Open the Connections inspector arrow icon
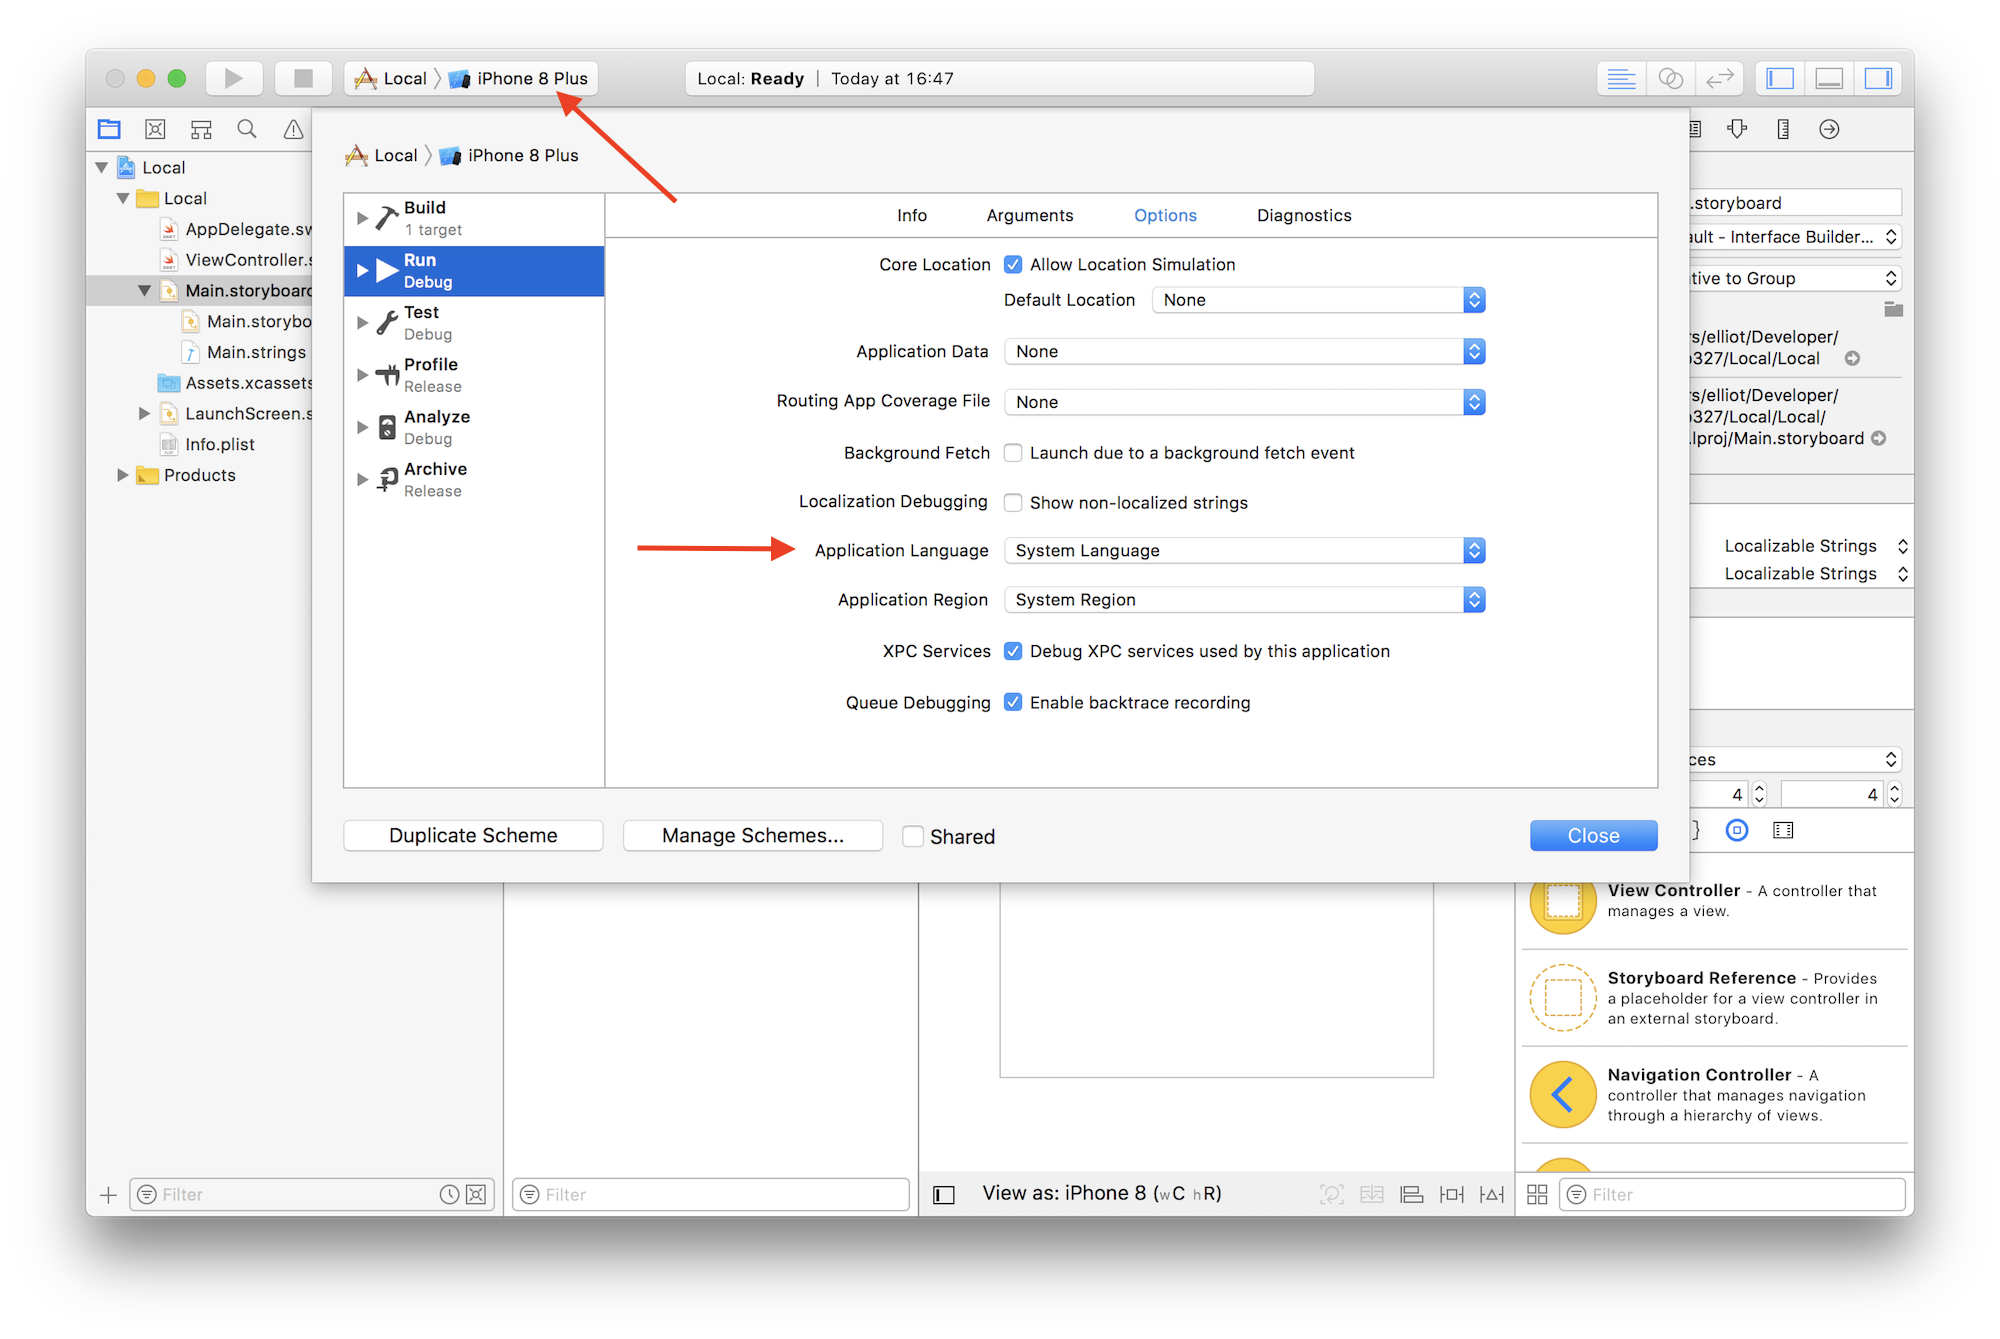2000x1339 pixels. 1829,129
